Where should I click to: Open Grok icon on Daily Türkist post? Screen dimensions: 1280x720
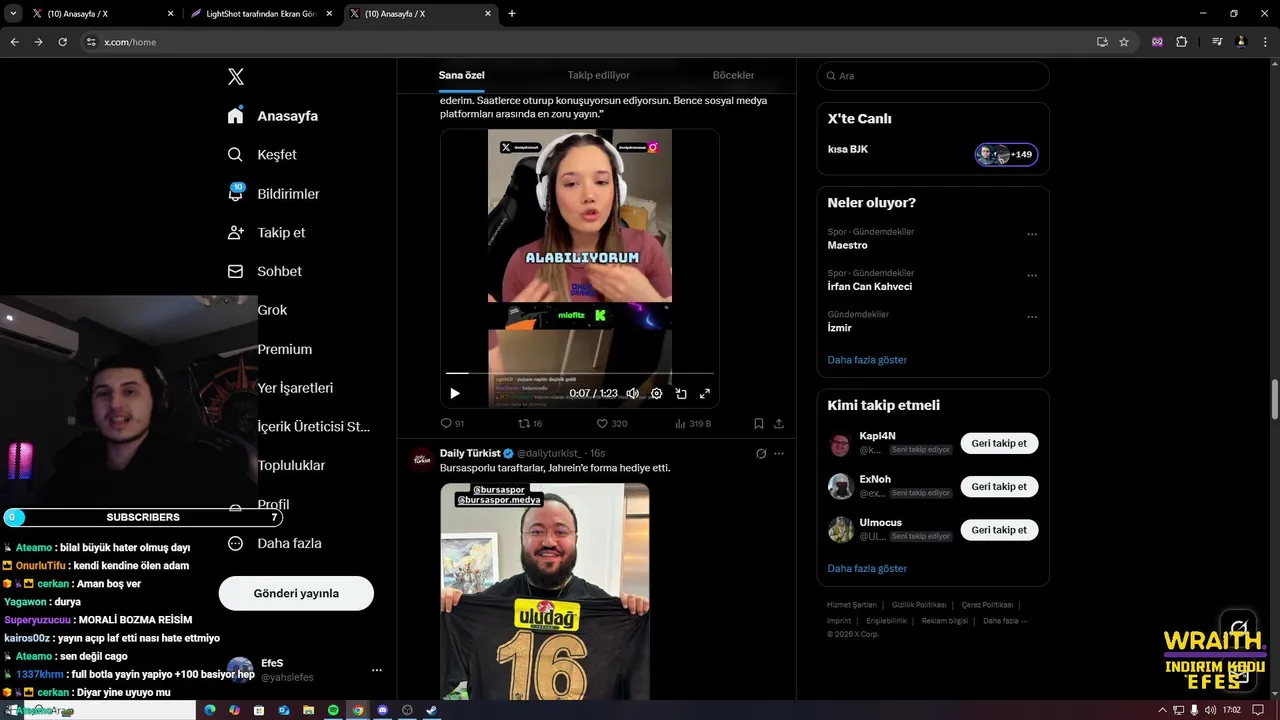[x=761, y=453]
